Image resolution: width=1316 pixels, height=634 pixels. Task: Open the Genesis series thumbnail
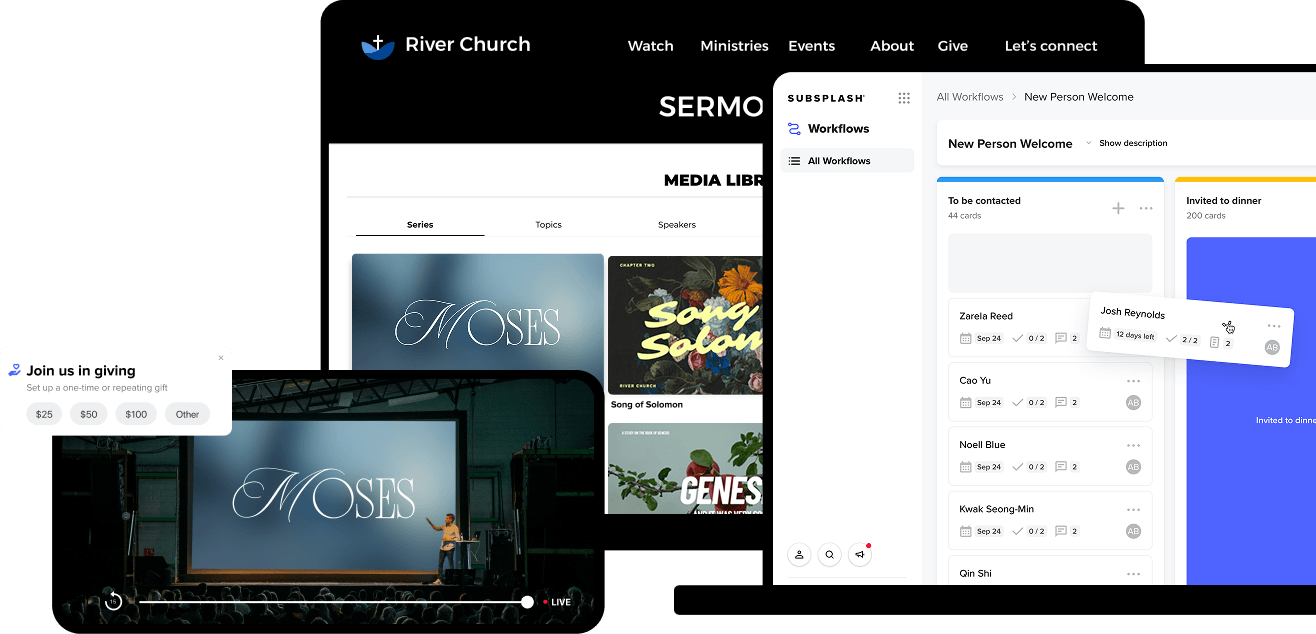pos(685,468)
